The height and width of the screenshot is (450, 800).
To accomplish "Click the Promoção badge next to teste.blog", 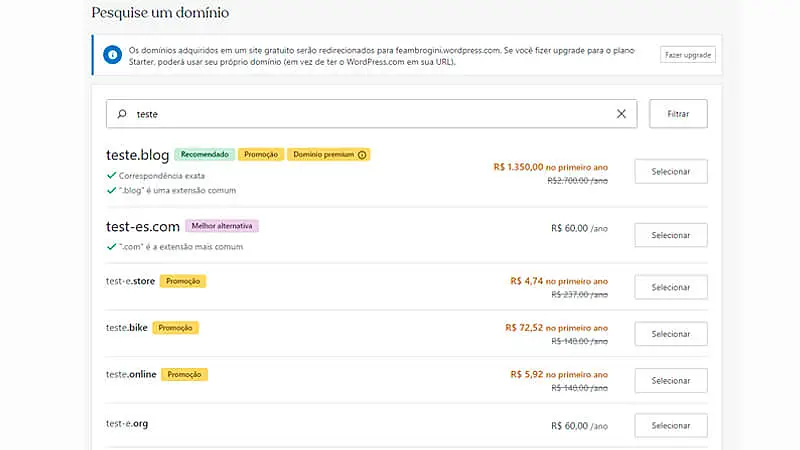I will [x=261, y=155].
